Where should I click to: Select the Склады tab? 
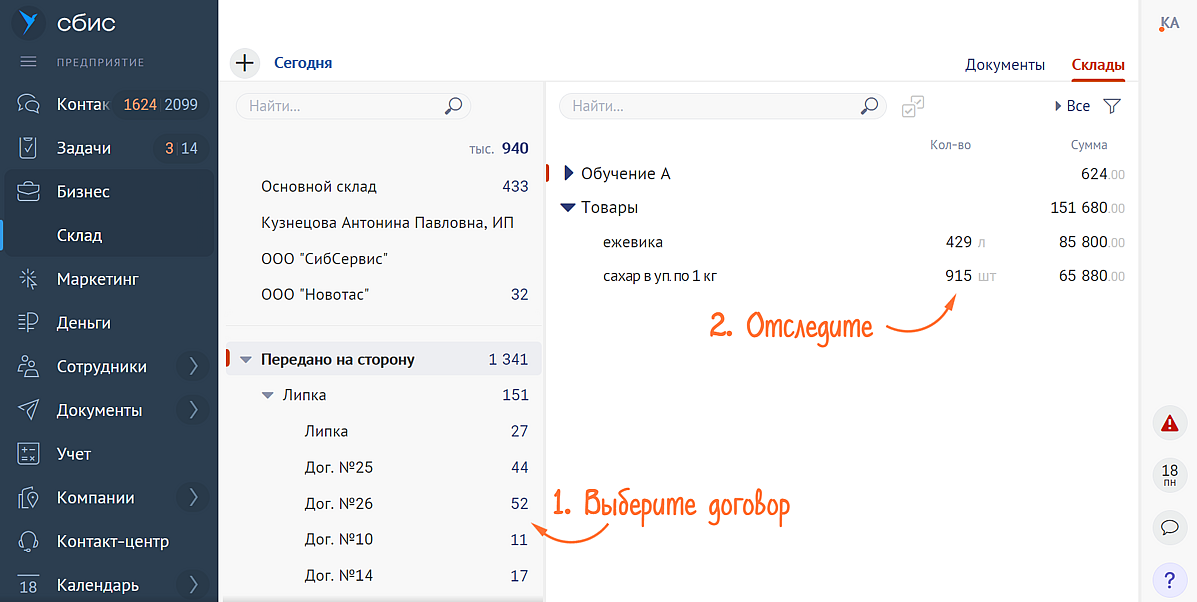pyautogui.click(x=1098, y=64)
